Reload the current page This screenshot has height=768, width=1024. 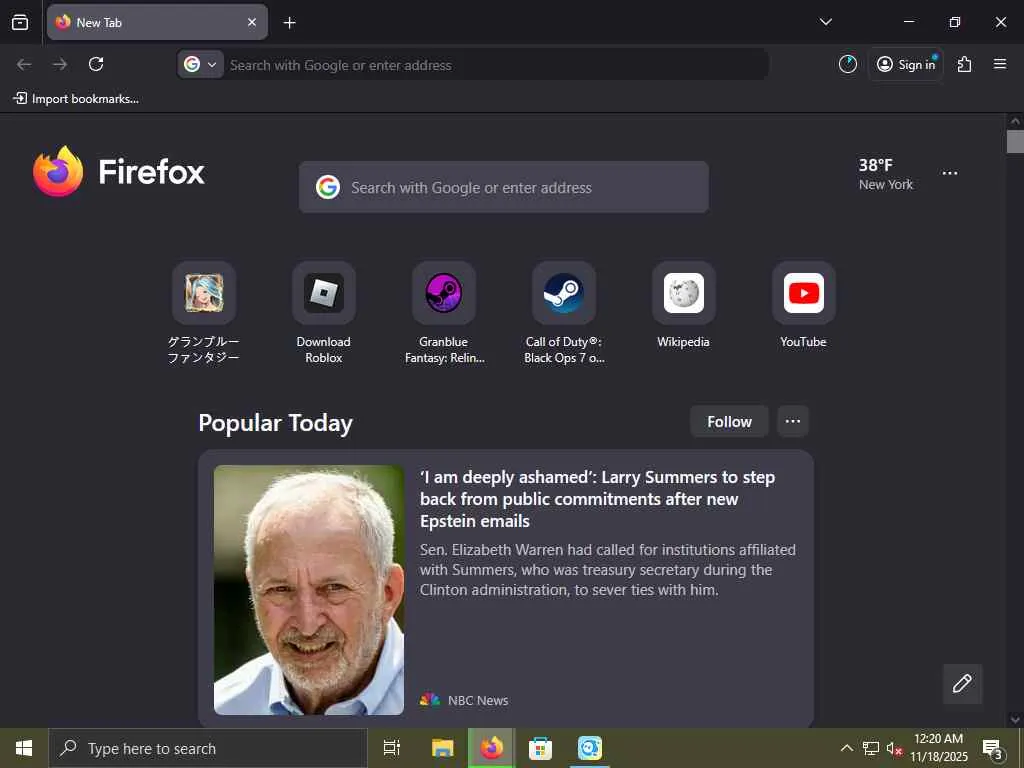(96, 64)
